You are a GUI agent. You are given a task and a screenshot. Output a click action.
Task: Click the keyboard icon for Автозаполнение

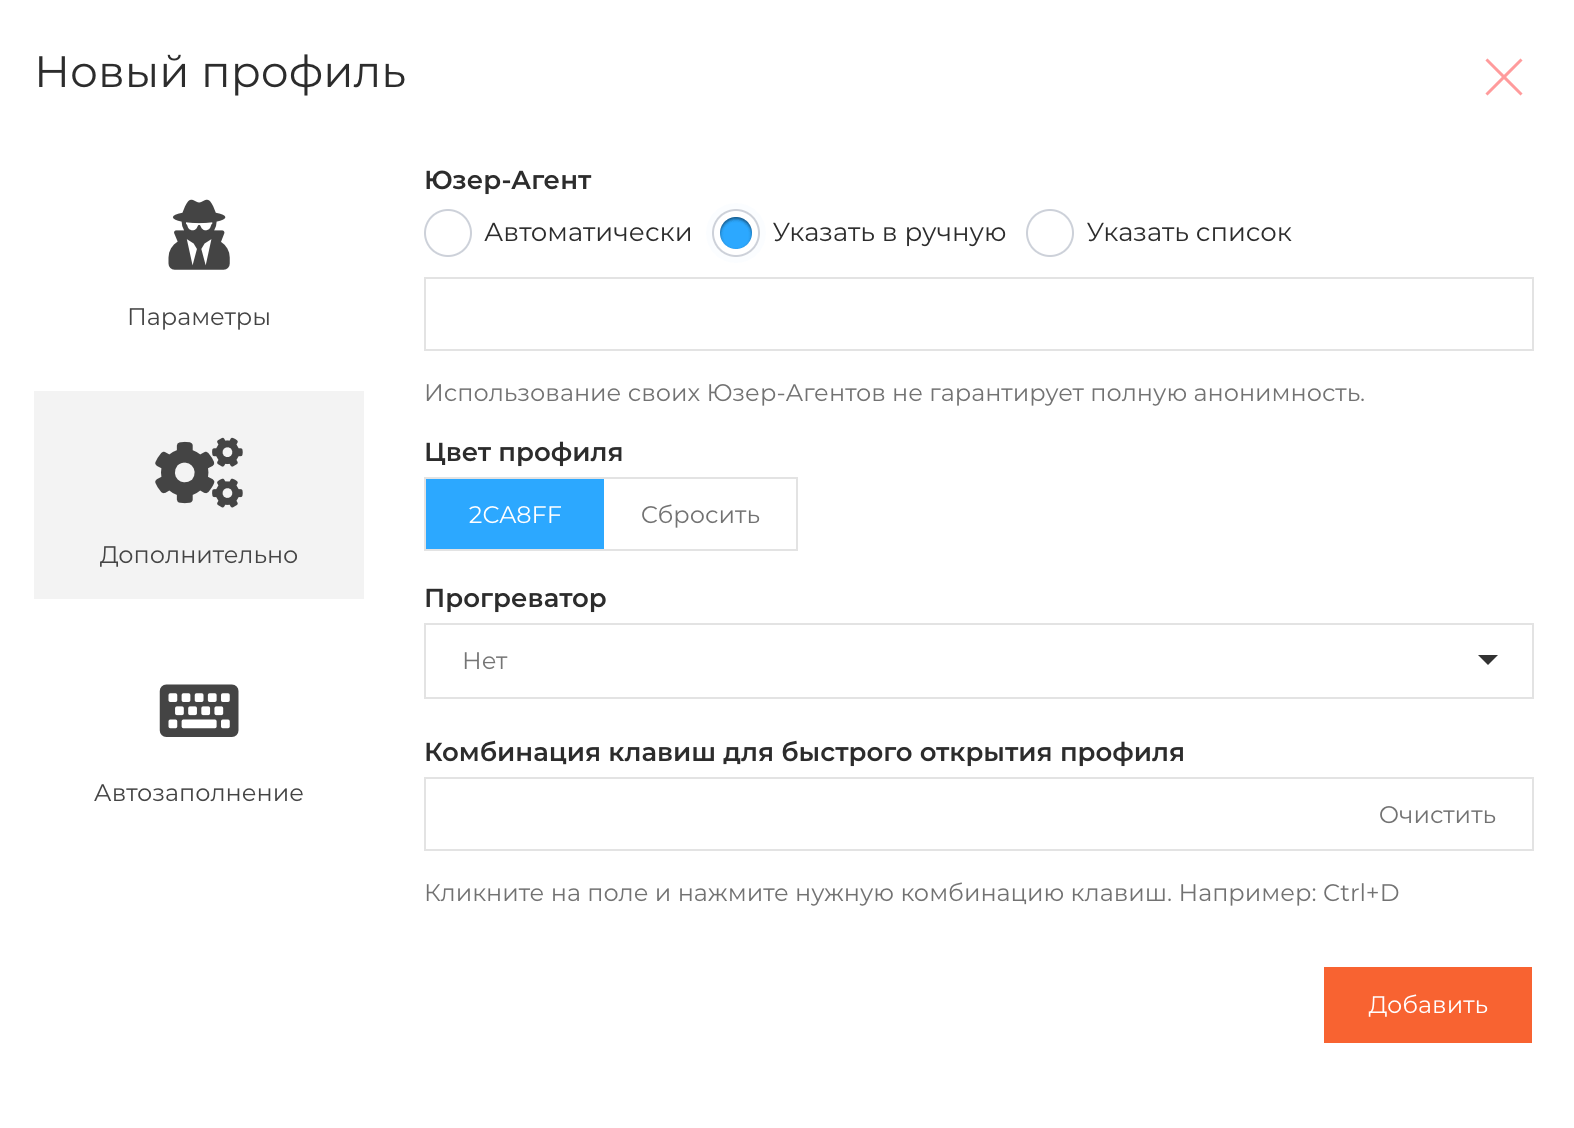coord(199,710)
